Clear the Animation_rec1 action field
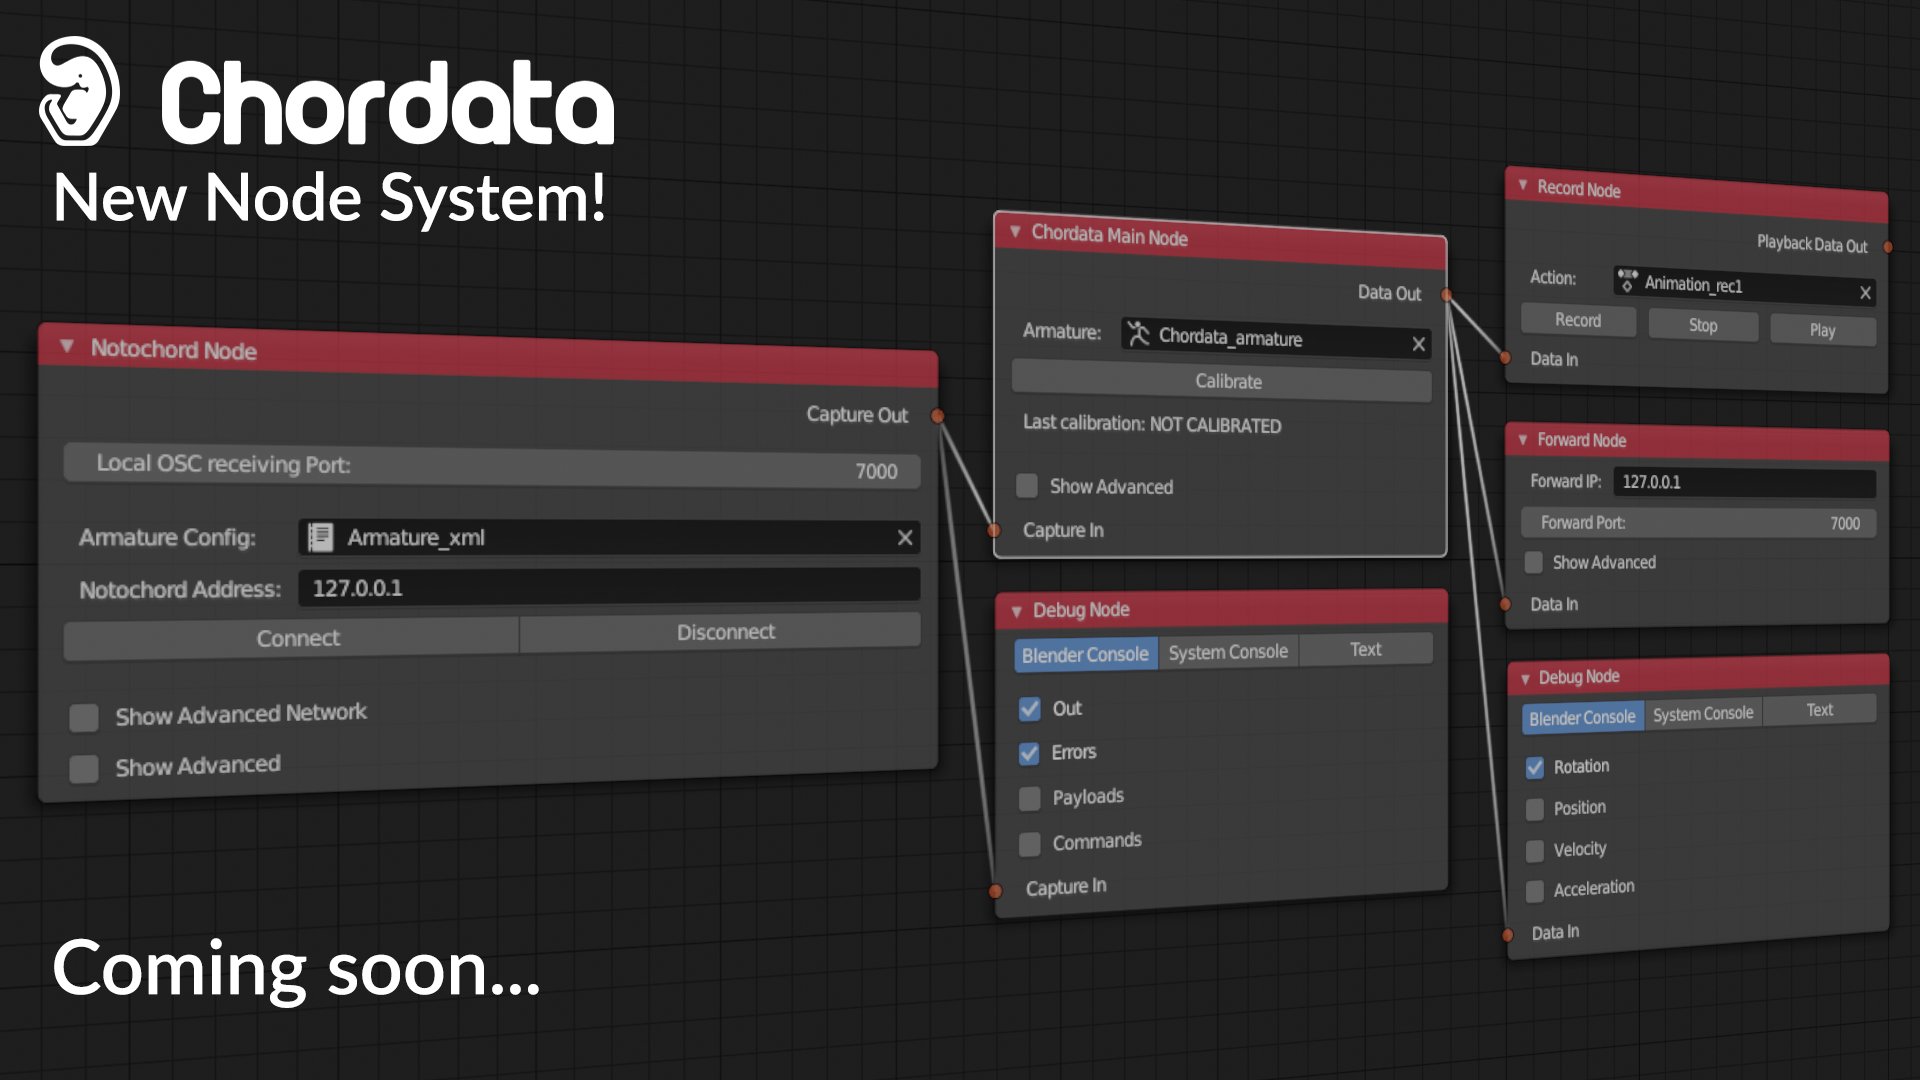The image size is (1920, 1080). (x=1865, y=293)
